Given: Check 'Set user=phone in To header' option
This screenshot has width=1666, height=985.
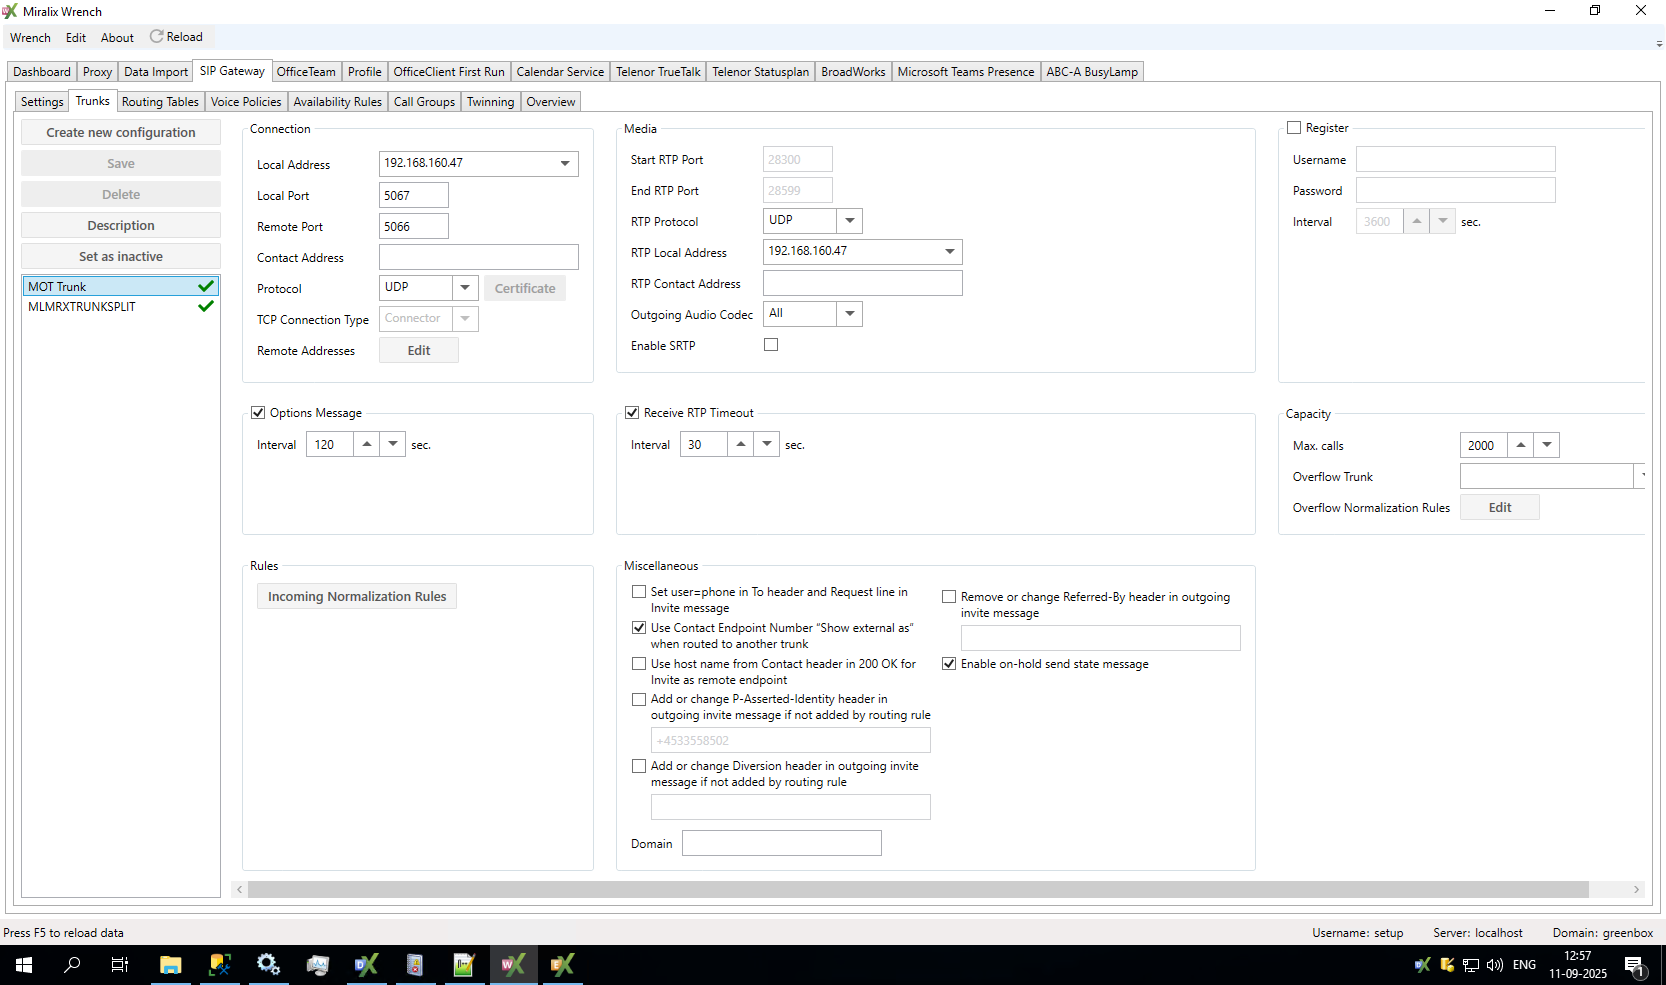Looking at the screenshot, I should tap(639, 592).
